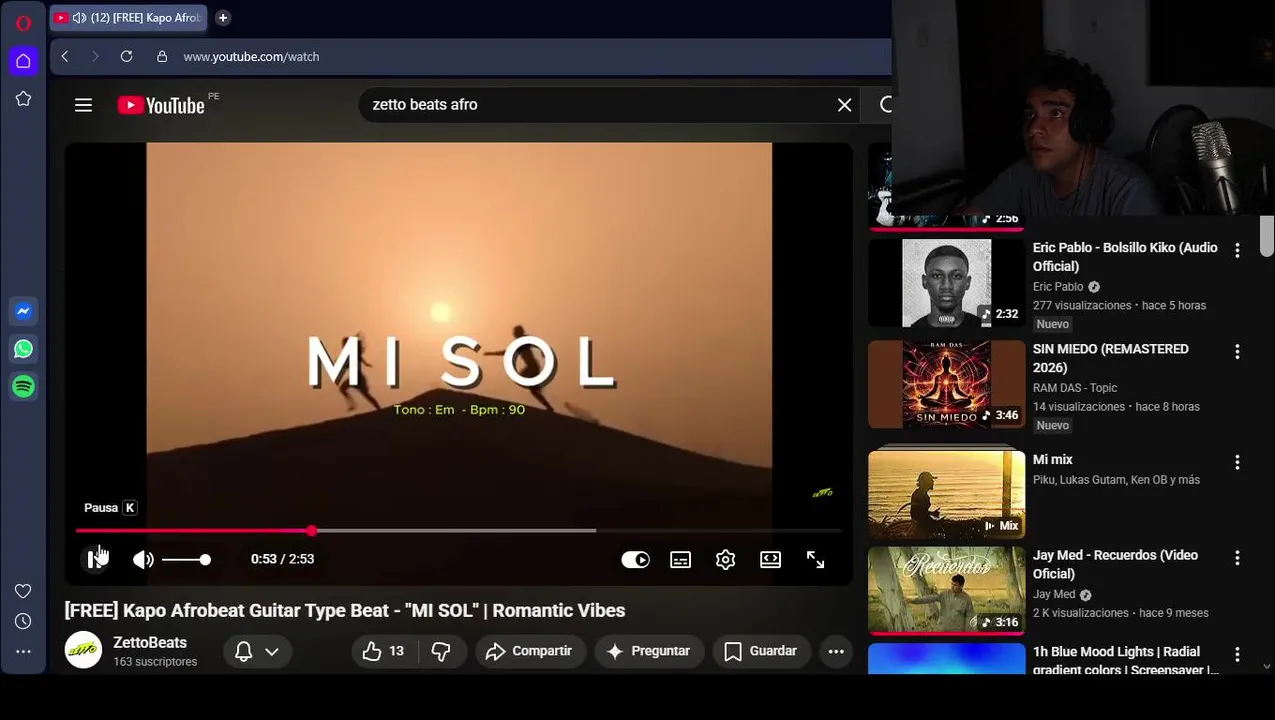1275x720 pixels.
Task: Open options menu for Jay Med video
Action: [x=1237, y=557]
